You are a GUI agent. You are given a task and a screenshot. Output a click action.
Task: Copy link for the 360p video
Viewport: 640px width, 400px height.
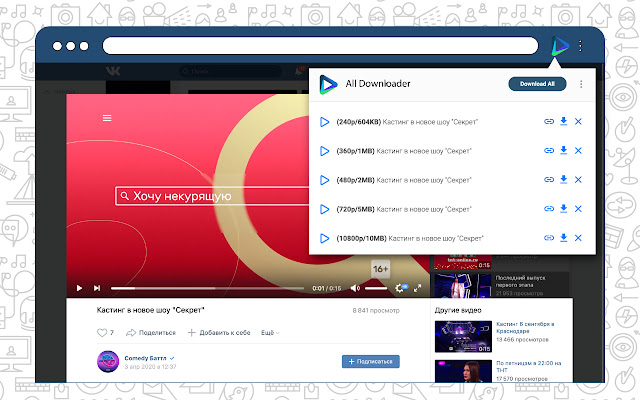pos(548,151)
